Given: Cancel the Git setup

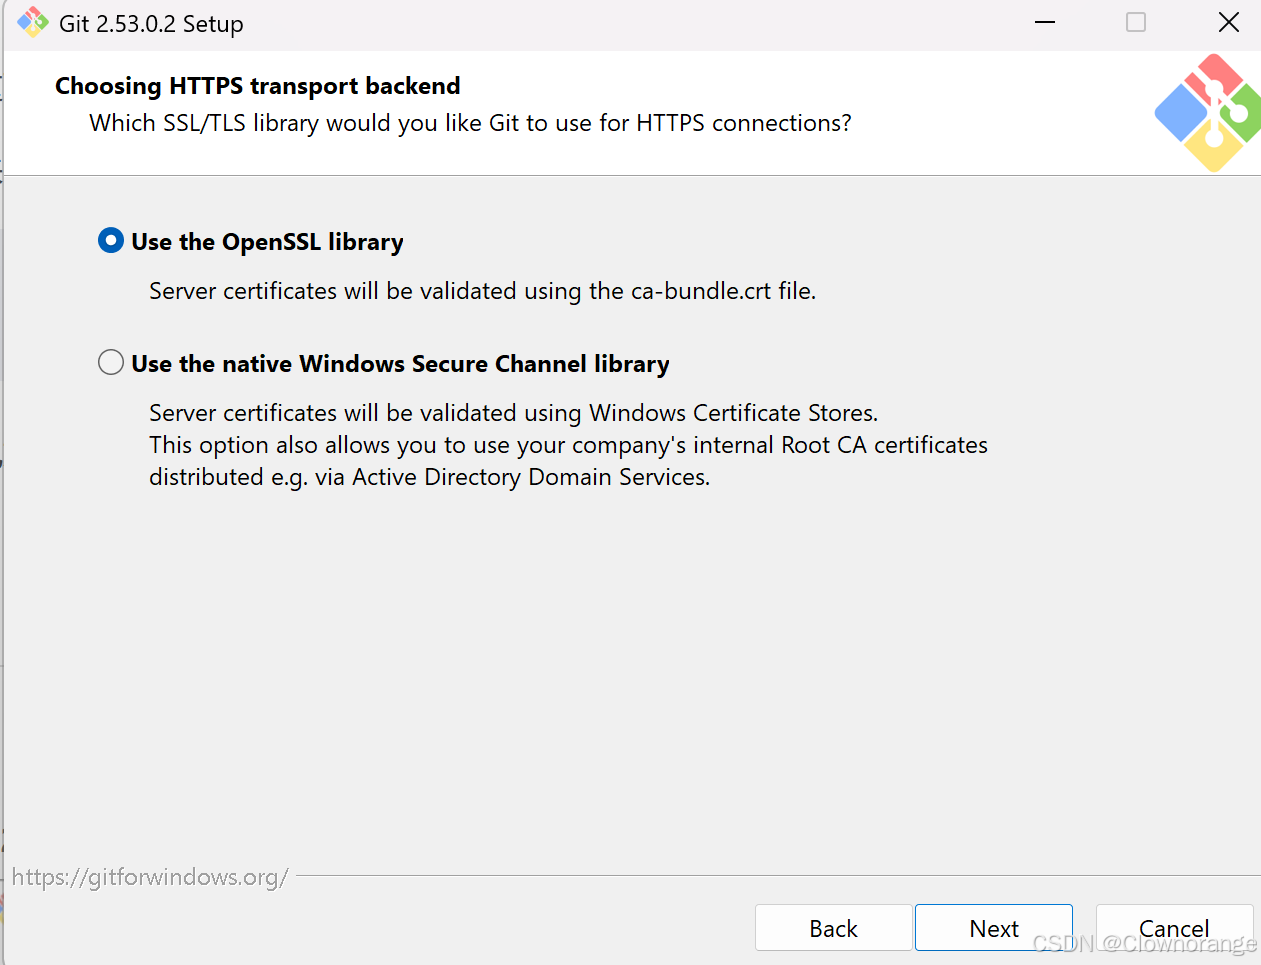Looking at the screenshot, I should pos(1174,928).
